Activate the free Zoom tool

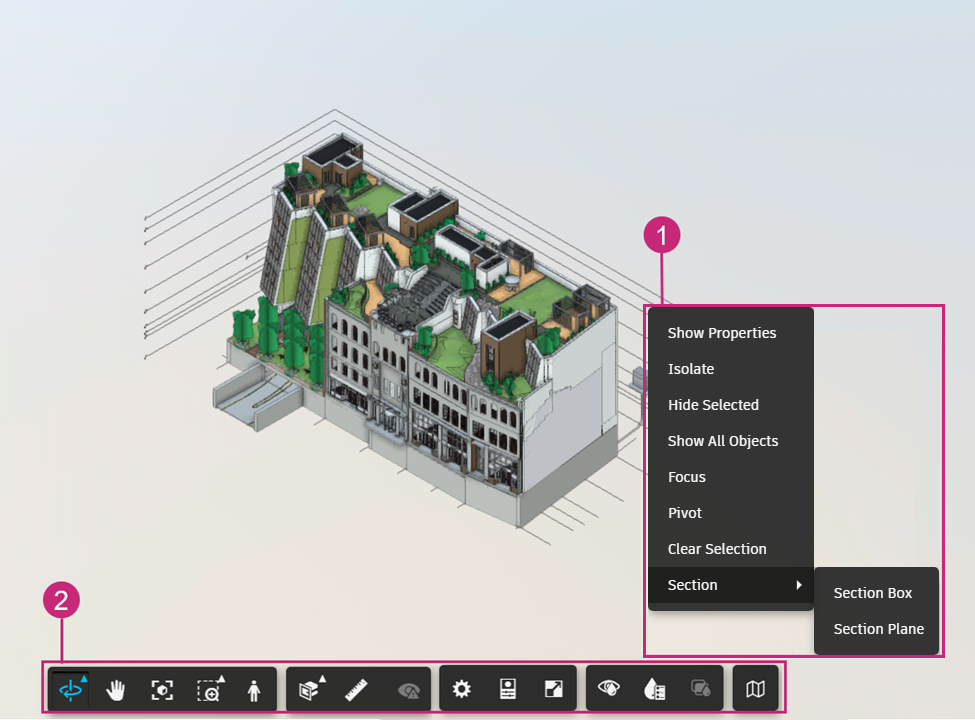pos(163,688)
